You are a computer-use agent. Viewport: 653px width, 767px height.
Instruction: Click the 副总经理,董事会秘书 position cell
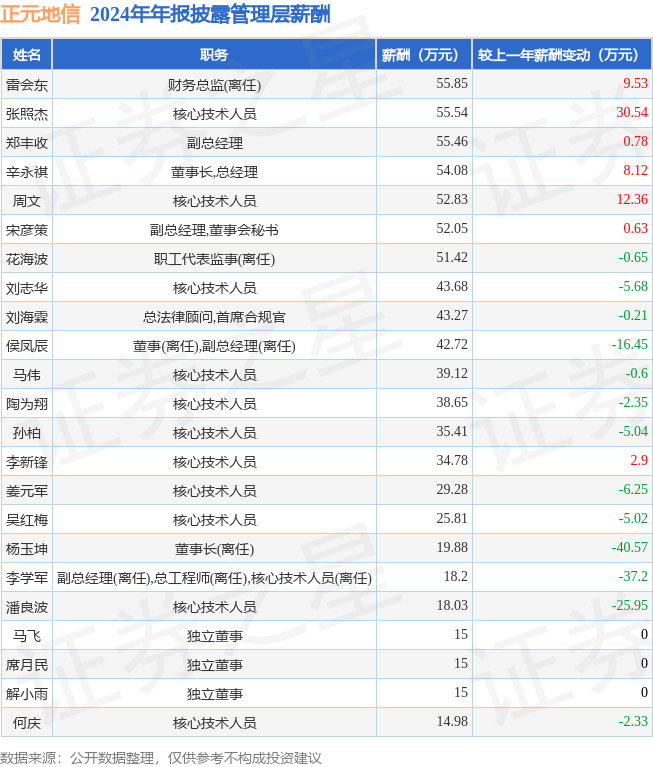click(x=214, y=230)
